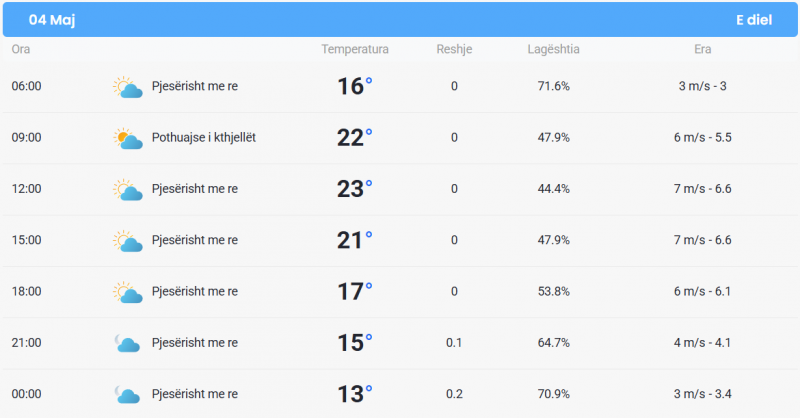The height and width of the screenshot is (418, 800).
Task: Click the 21:00 moon and cloud icon
Action: (127, 343)
